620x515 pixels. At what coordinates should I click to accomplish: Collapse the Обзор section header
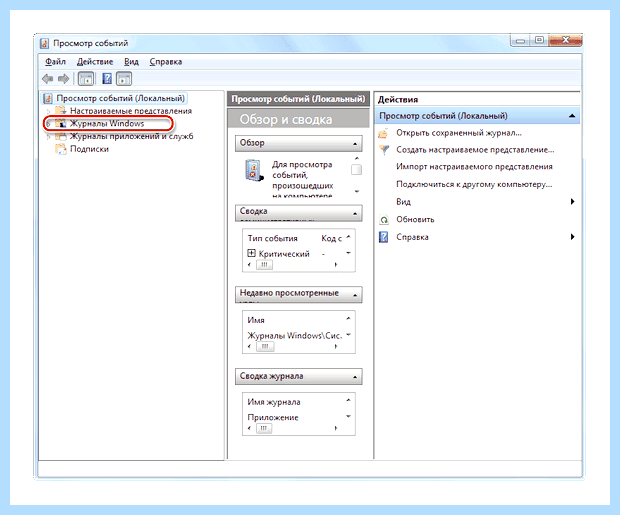click(355, 144)
